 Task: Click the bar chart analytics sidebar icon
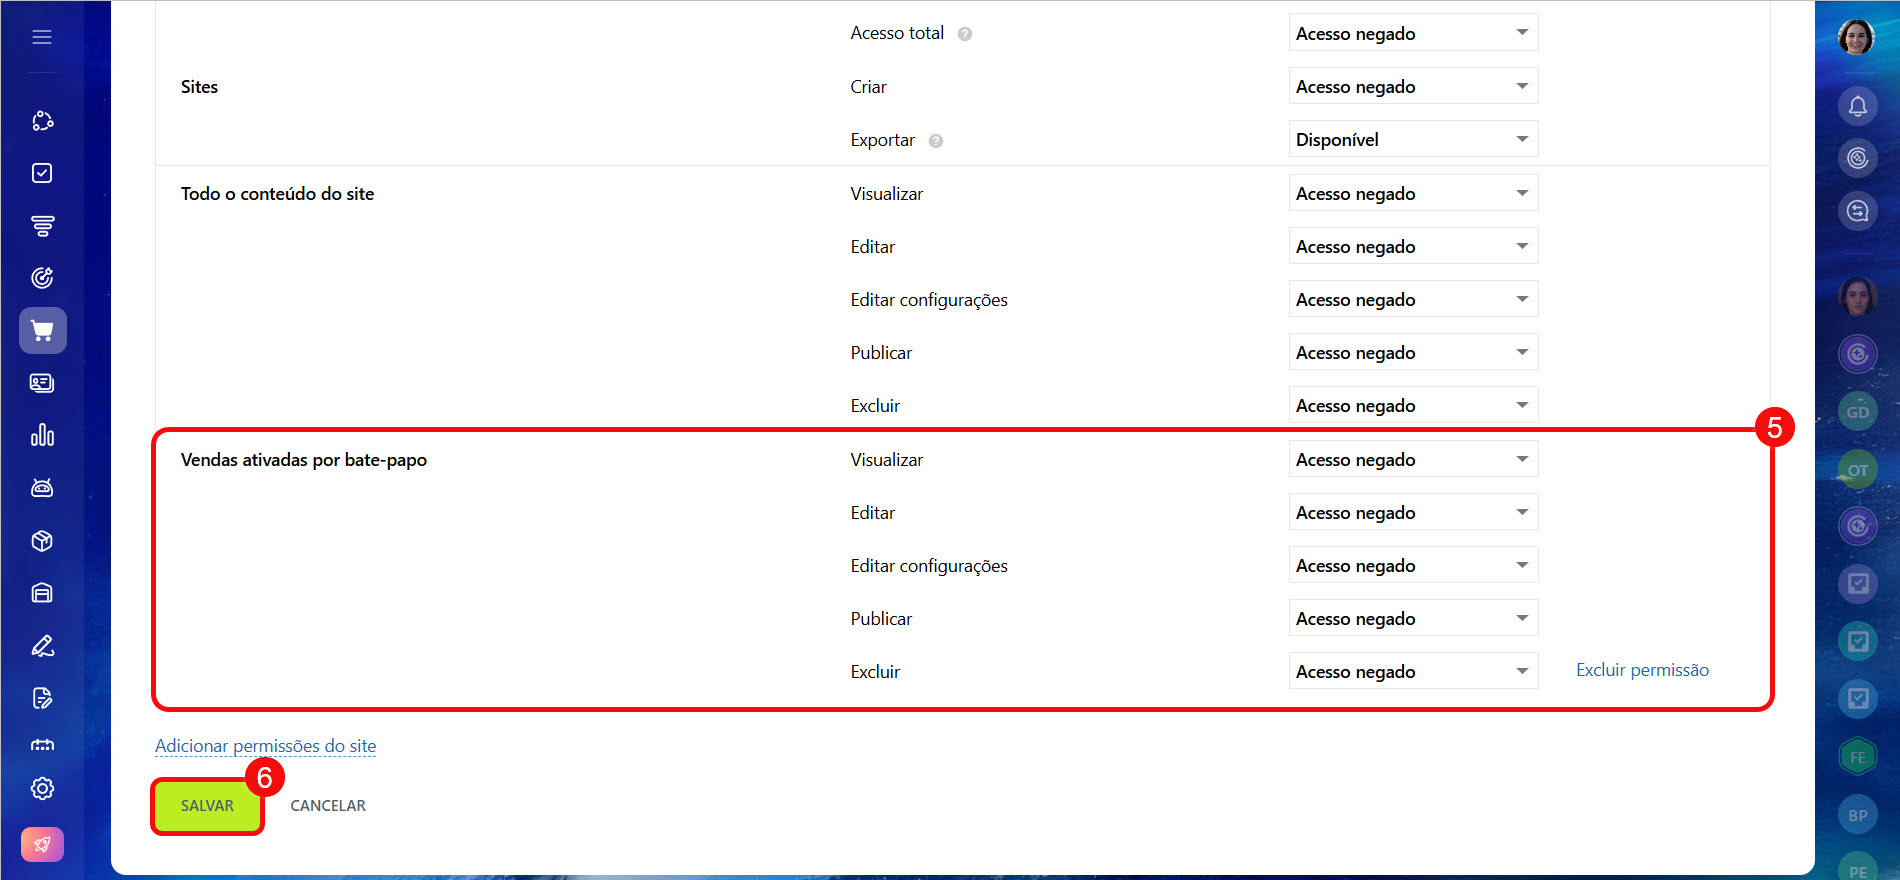click(42, 435)
